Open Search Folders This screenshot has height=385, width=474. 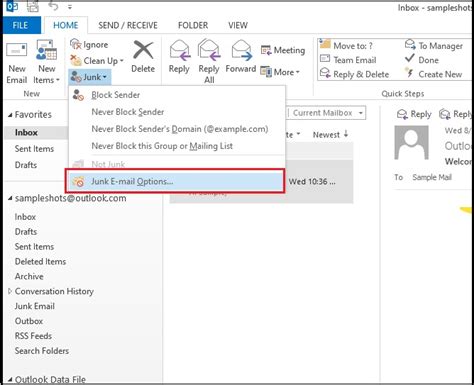pos(42,351)
